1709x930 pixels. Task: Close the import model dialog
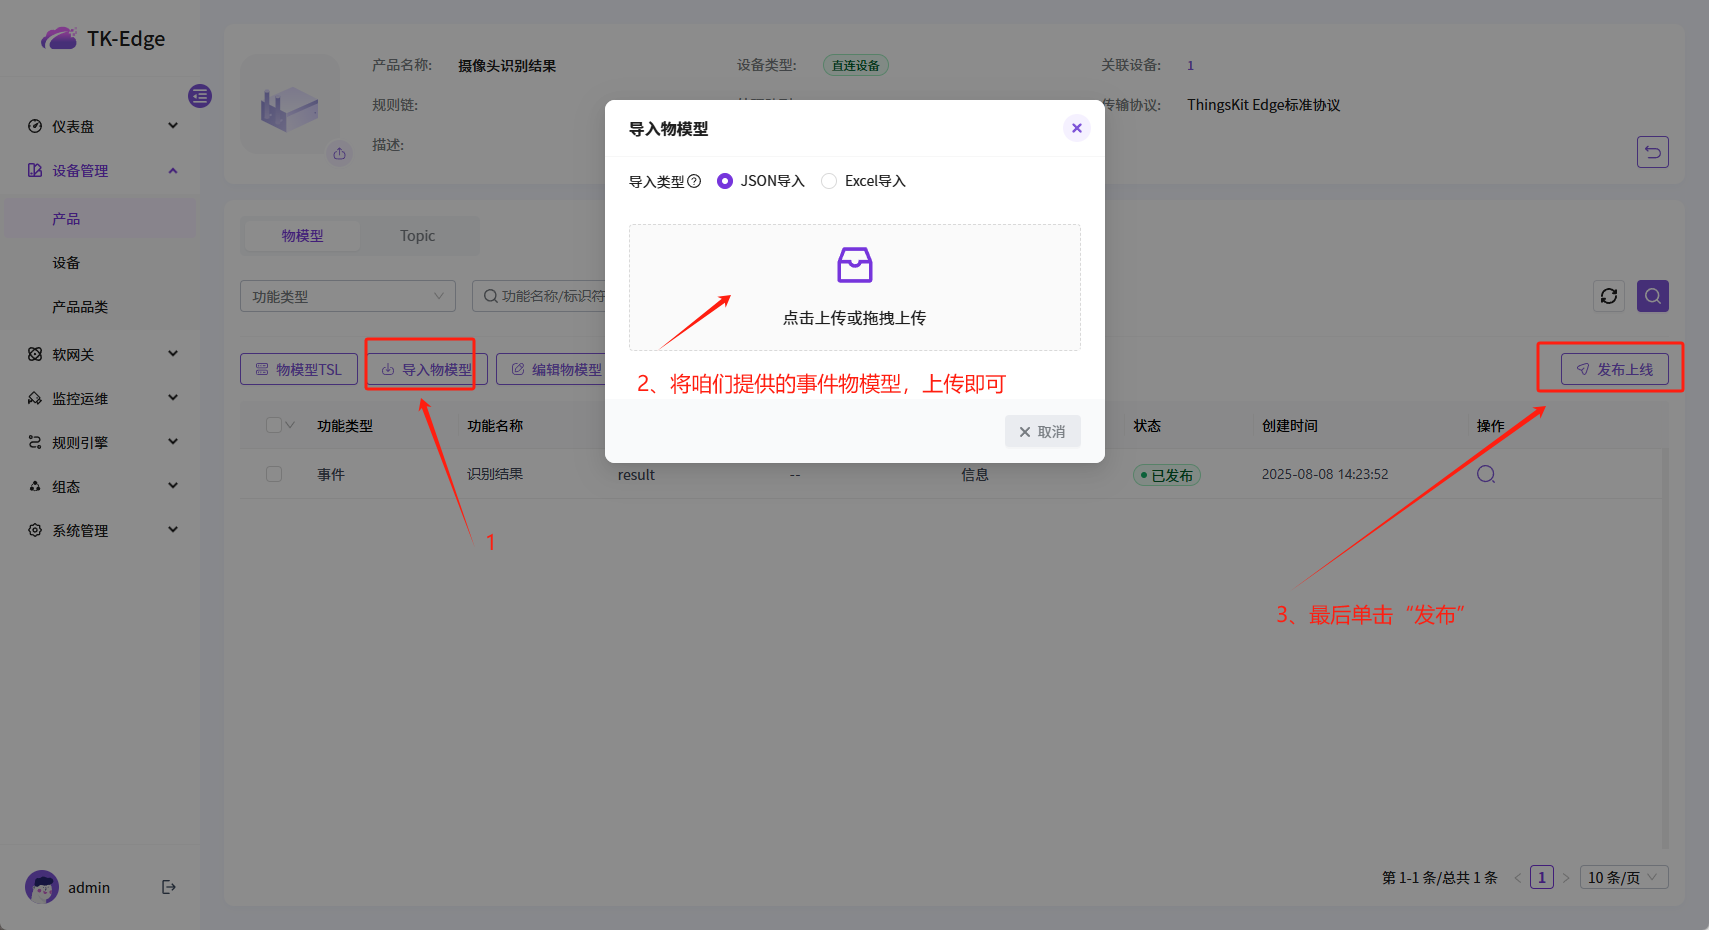pyautogui.click(x=1076, y=128)
